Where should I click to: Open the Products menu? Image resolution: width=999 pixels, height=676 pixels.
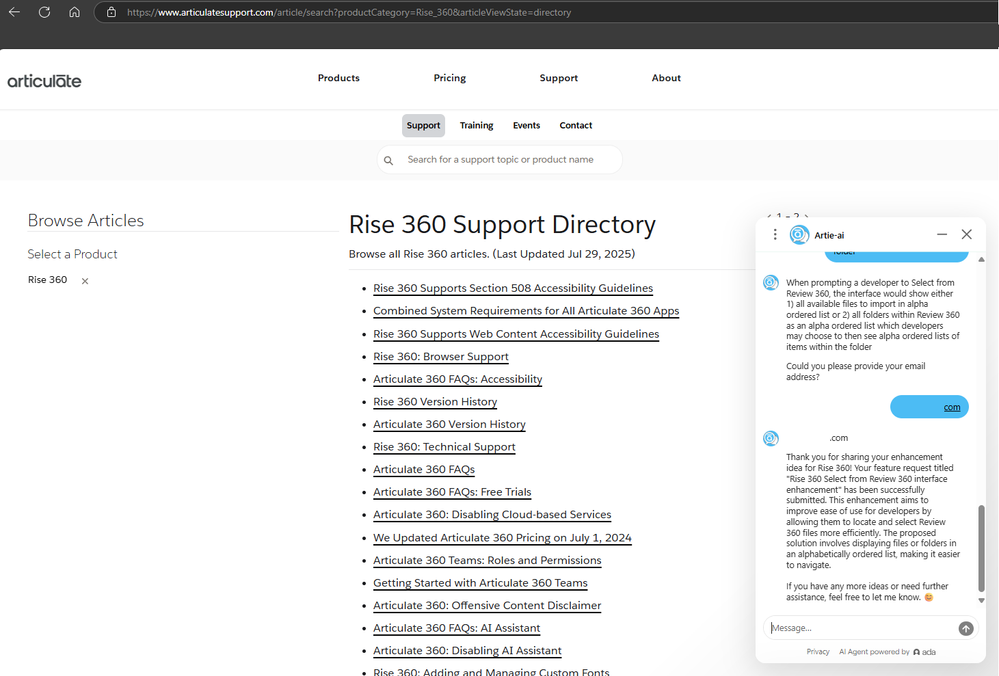tap(338, 78)
